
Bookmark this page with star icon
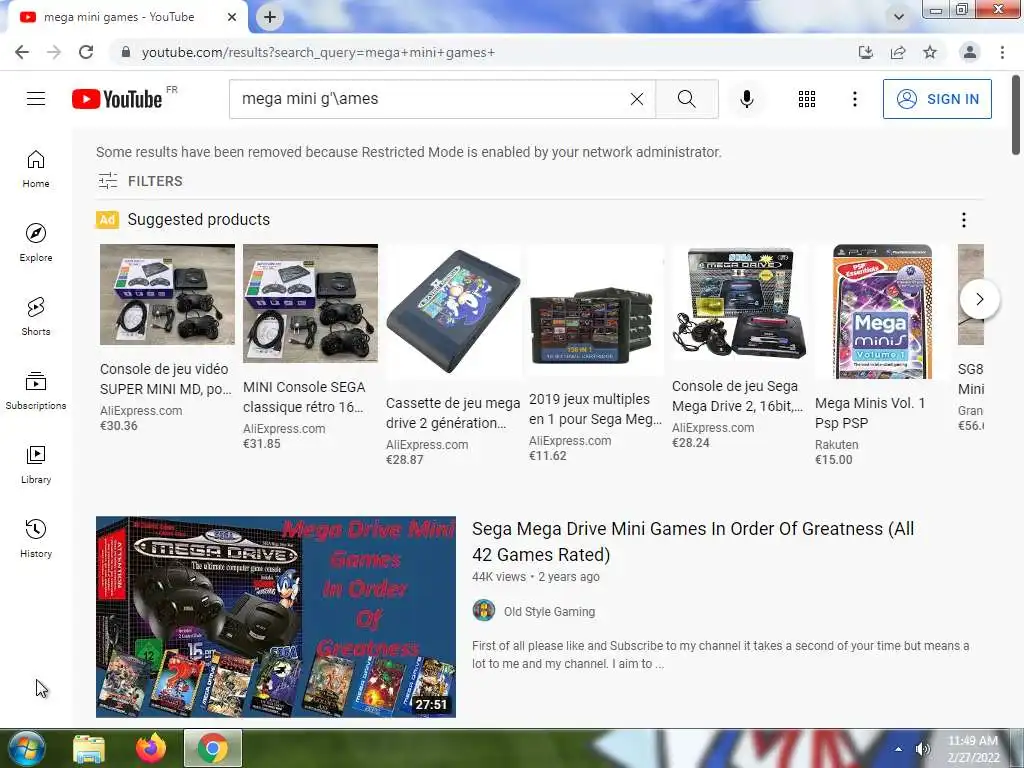(x=930, y=52)
